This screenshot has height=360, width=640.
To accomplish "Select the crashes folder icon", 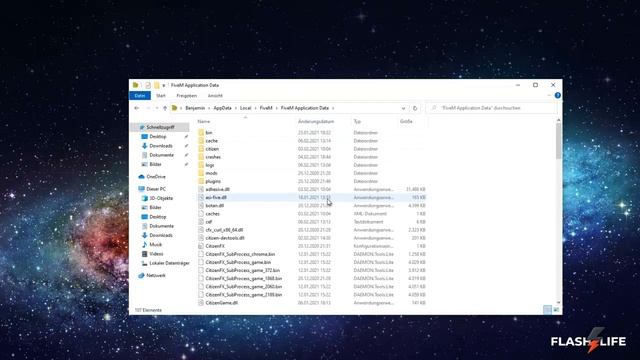I will [201, 157].
